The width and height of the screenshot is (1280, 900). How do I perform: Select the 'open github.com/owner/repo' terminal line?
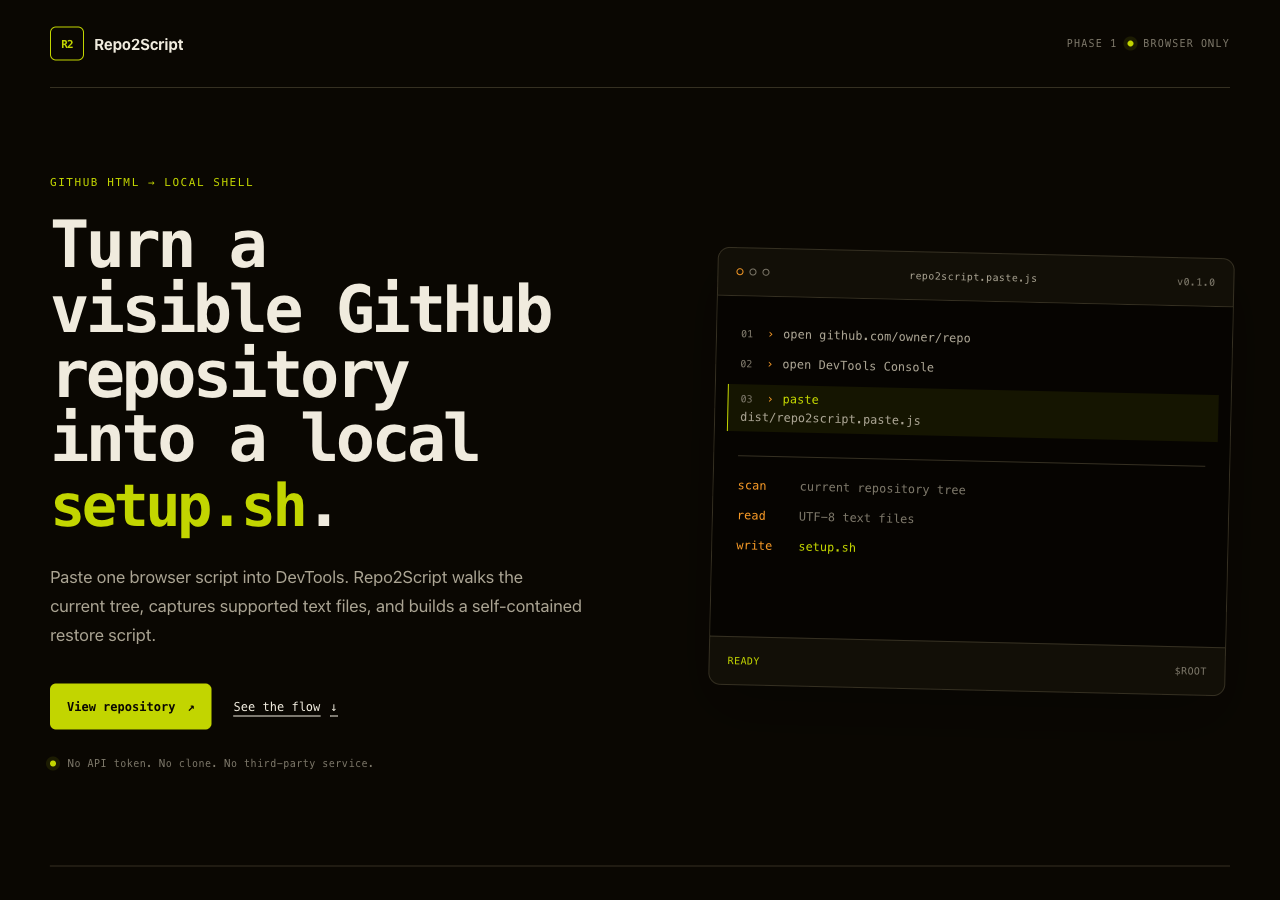pos(876,336)
